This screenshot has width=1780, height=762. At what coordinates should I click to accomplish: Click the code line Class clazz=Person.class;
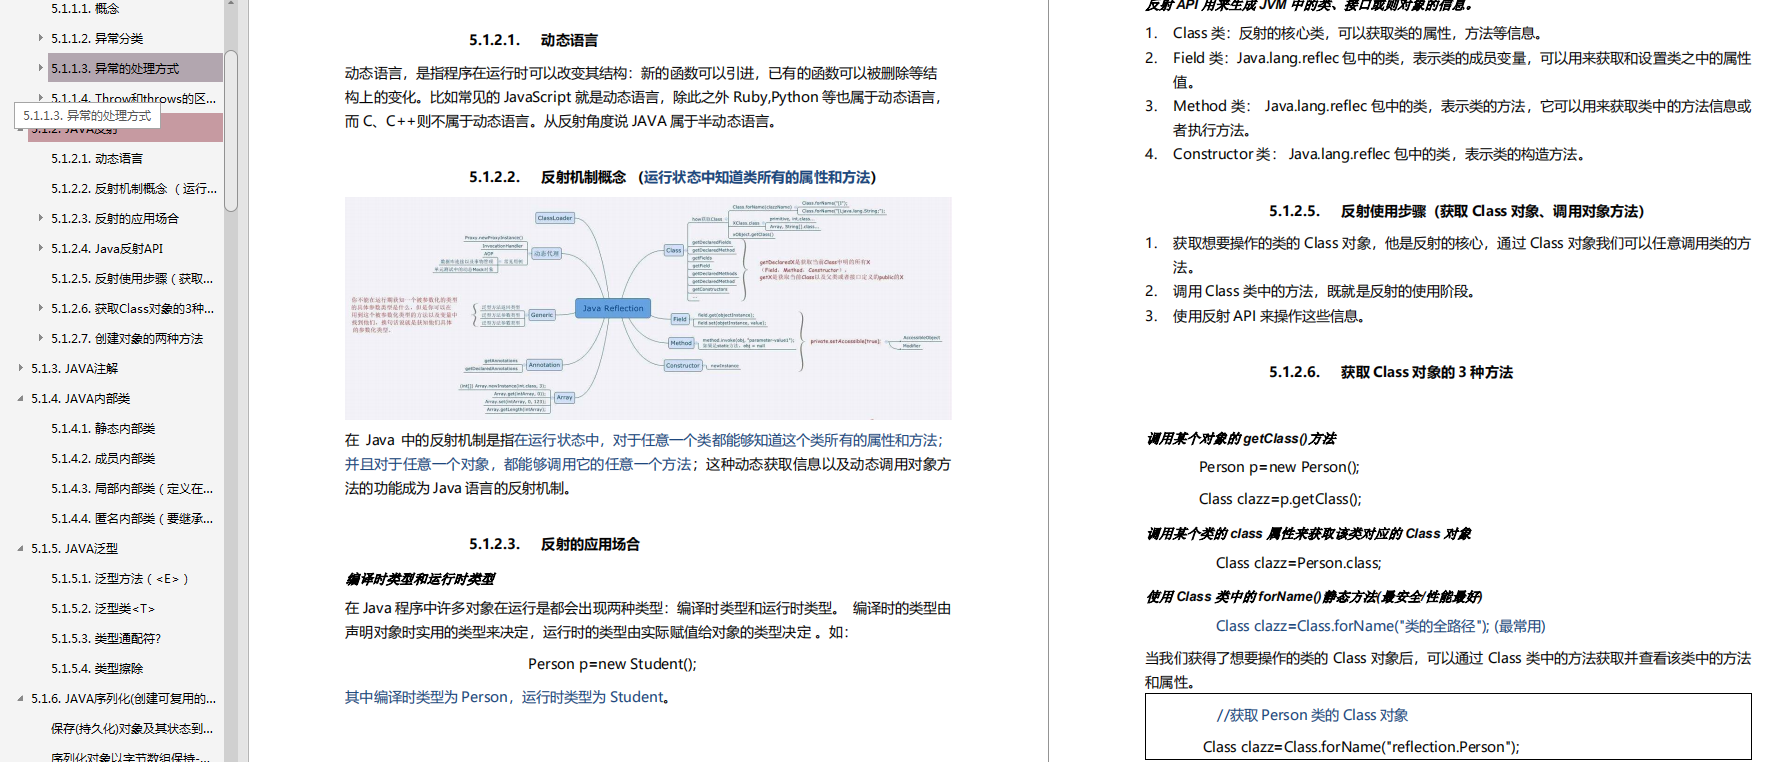tap(1298, 563)
